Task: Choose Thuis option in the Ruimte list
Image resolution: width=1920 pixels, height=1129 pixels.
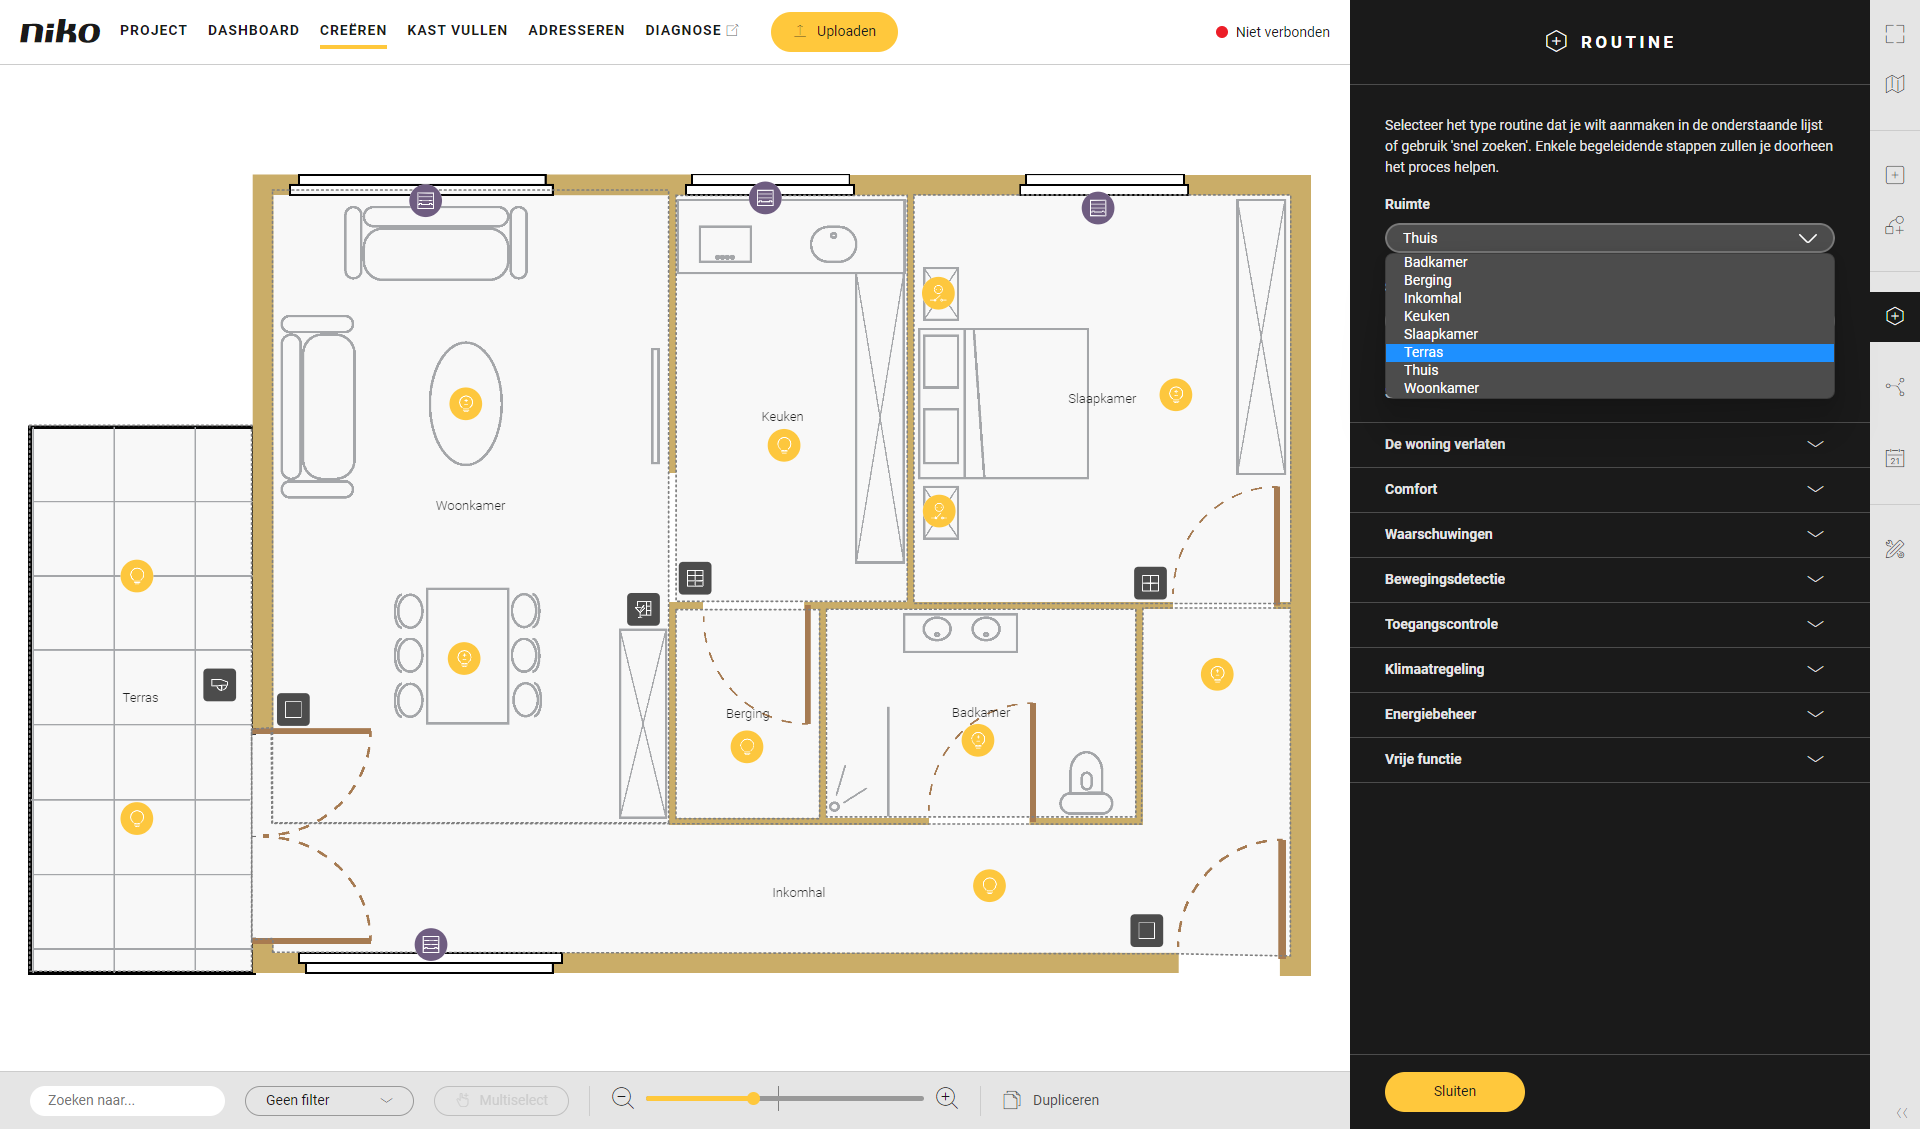Action: tap(1609, 370)
